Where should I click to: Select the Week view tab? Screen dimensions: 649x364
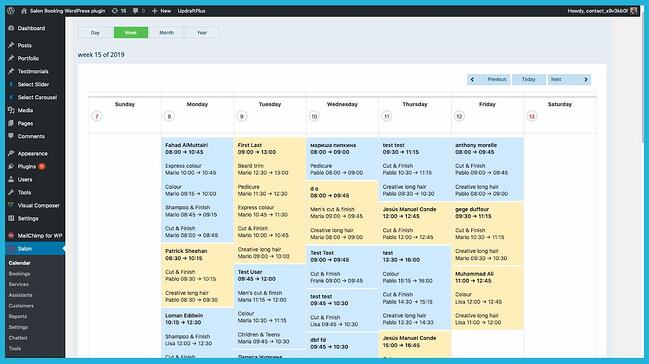pyautogui.click(x=131, y=33)
